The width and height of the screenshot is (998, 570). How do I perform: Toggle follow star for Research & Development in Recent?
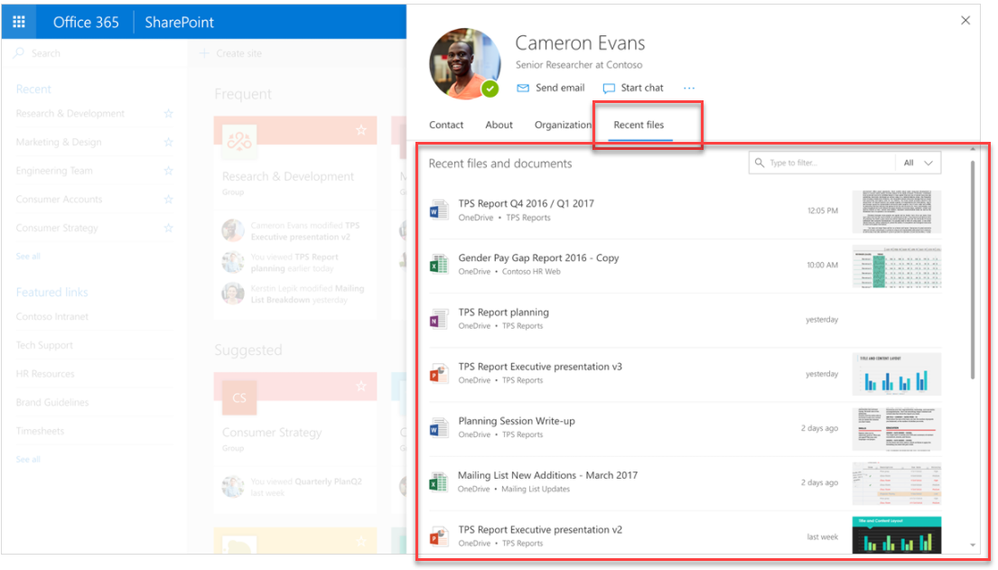[x=168, y=113]
